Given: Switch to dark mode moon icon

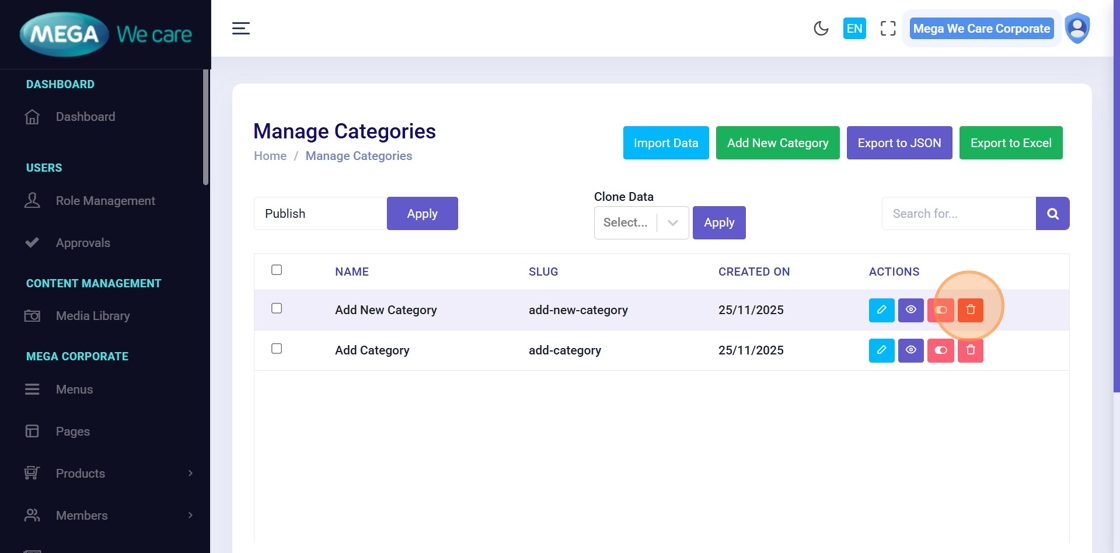Looking at the screenshot, I should coord(821,28).
